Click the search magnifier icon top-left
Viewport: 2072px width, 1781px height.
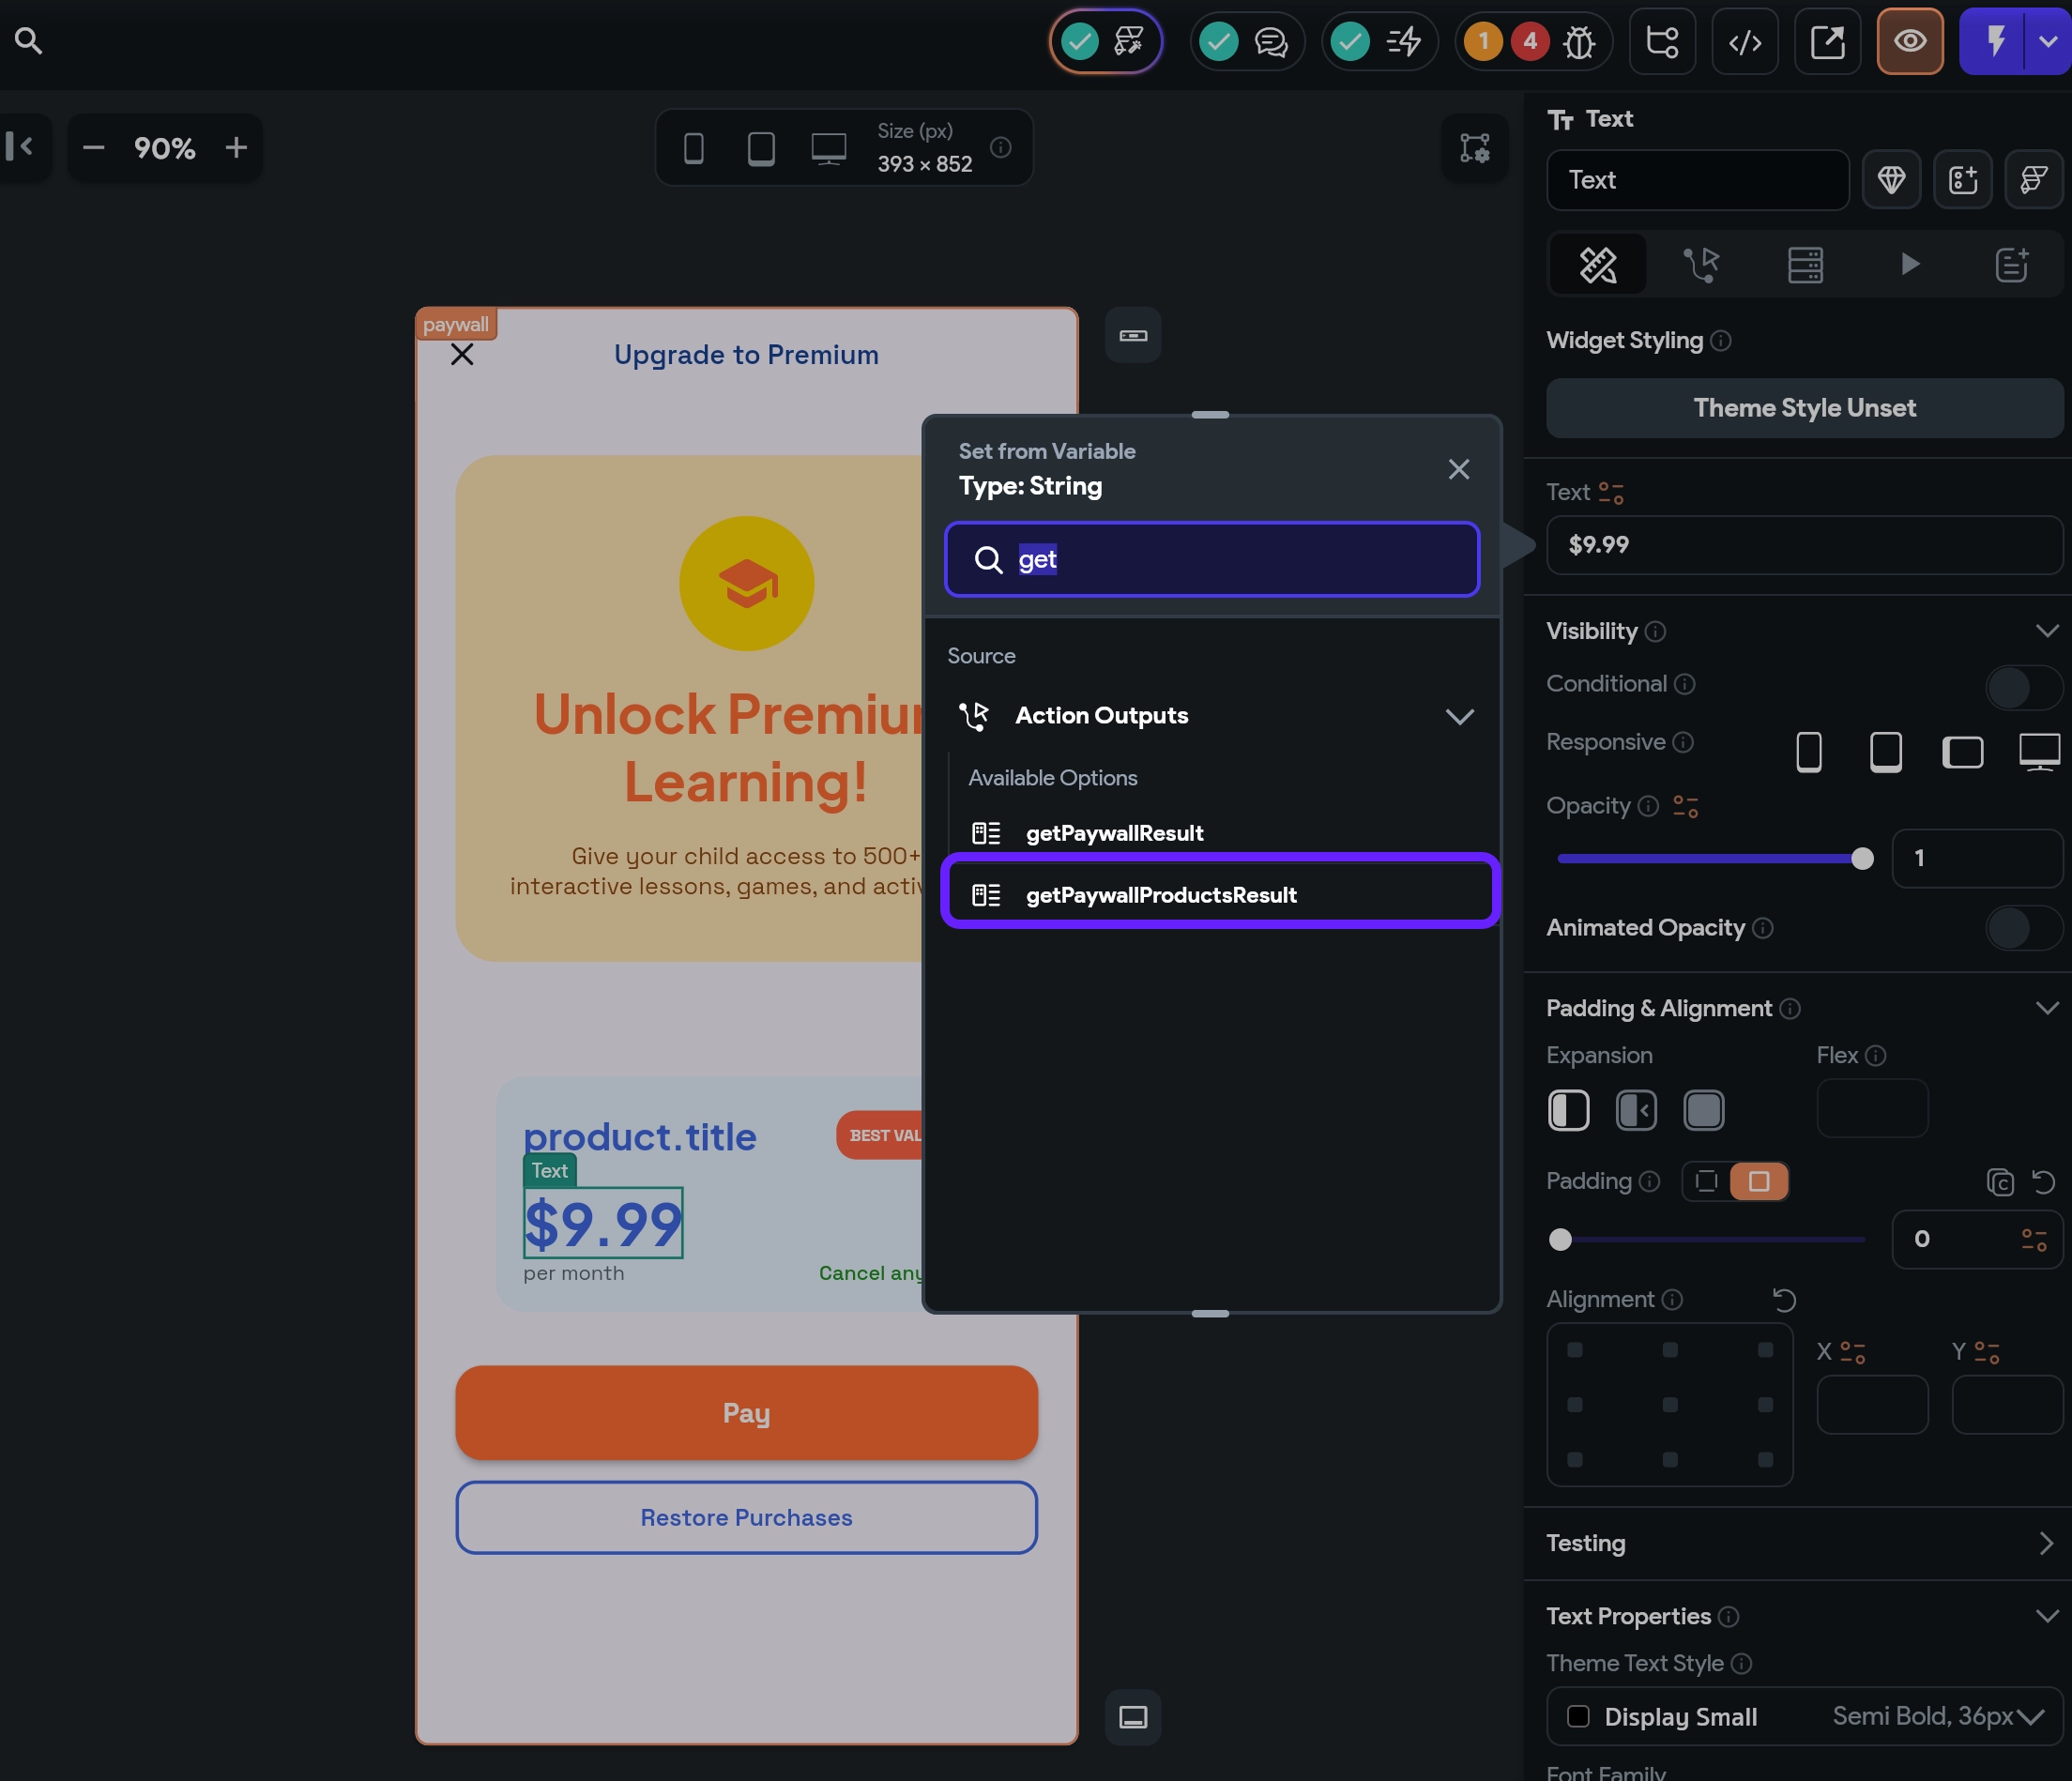point(28,41)
